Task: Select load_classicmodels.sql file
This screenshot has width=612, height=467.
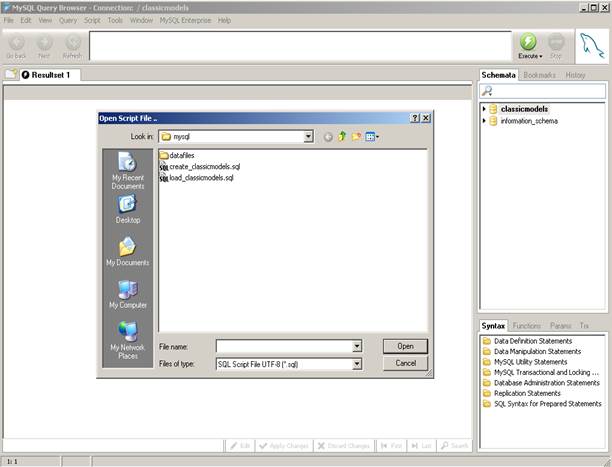Action: click(197, 178)
